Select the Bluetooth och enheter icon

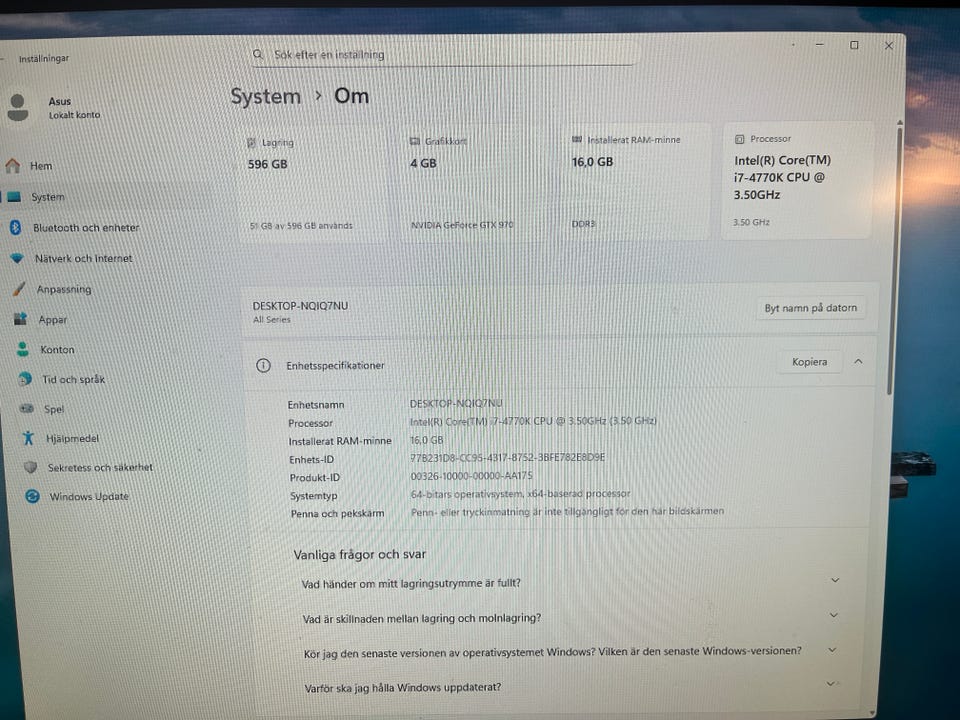tap(16, 227)
